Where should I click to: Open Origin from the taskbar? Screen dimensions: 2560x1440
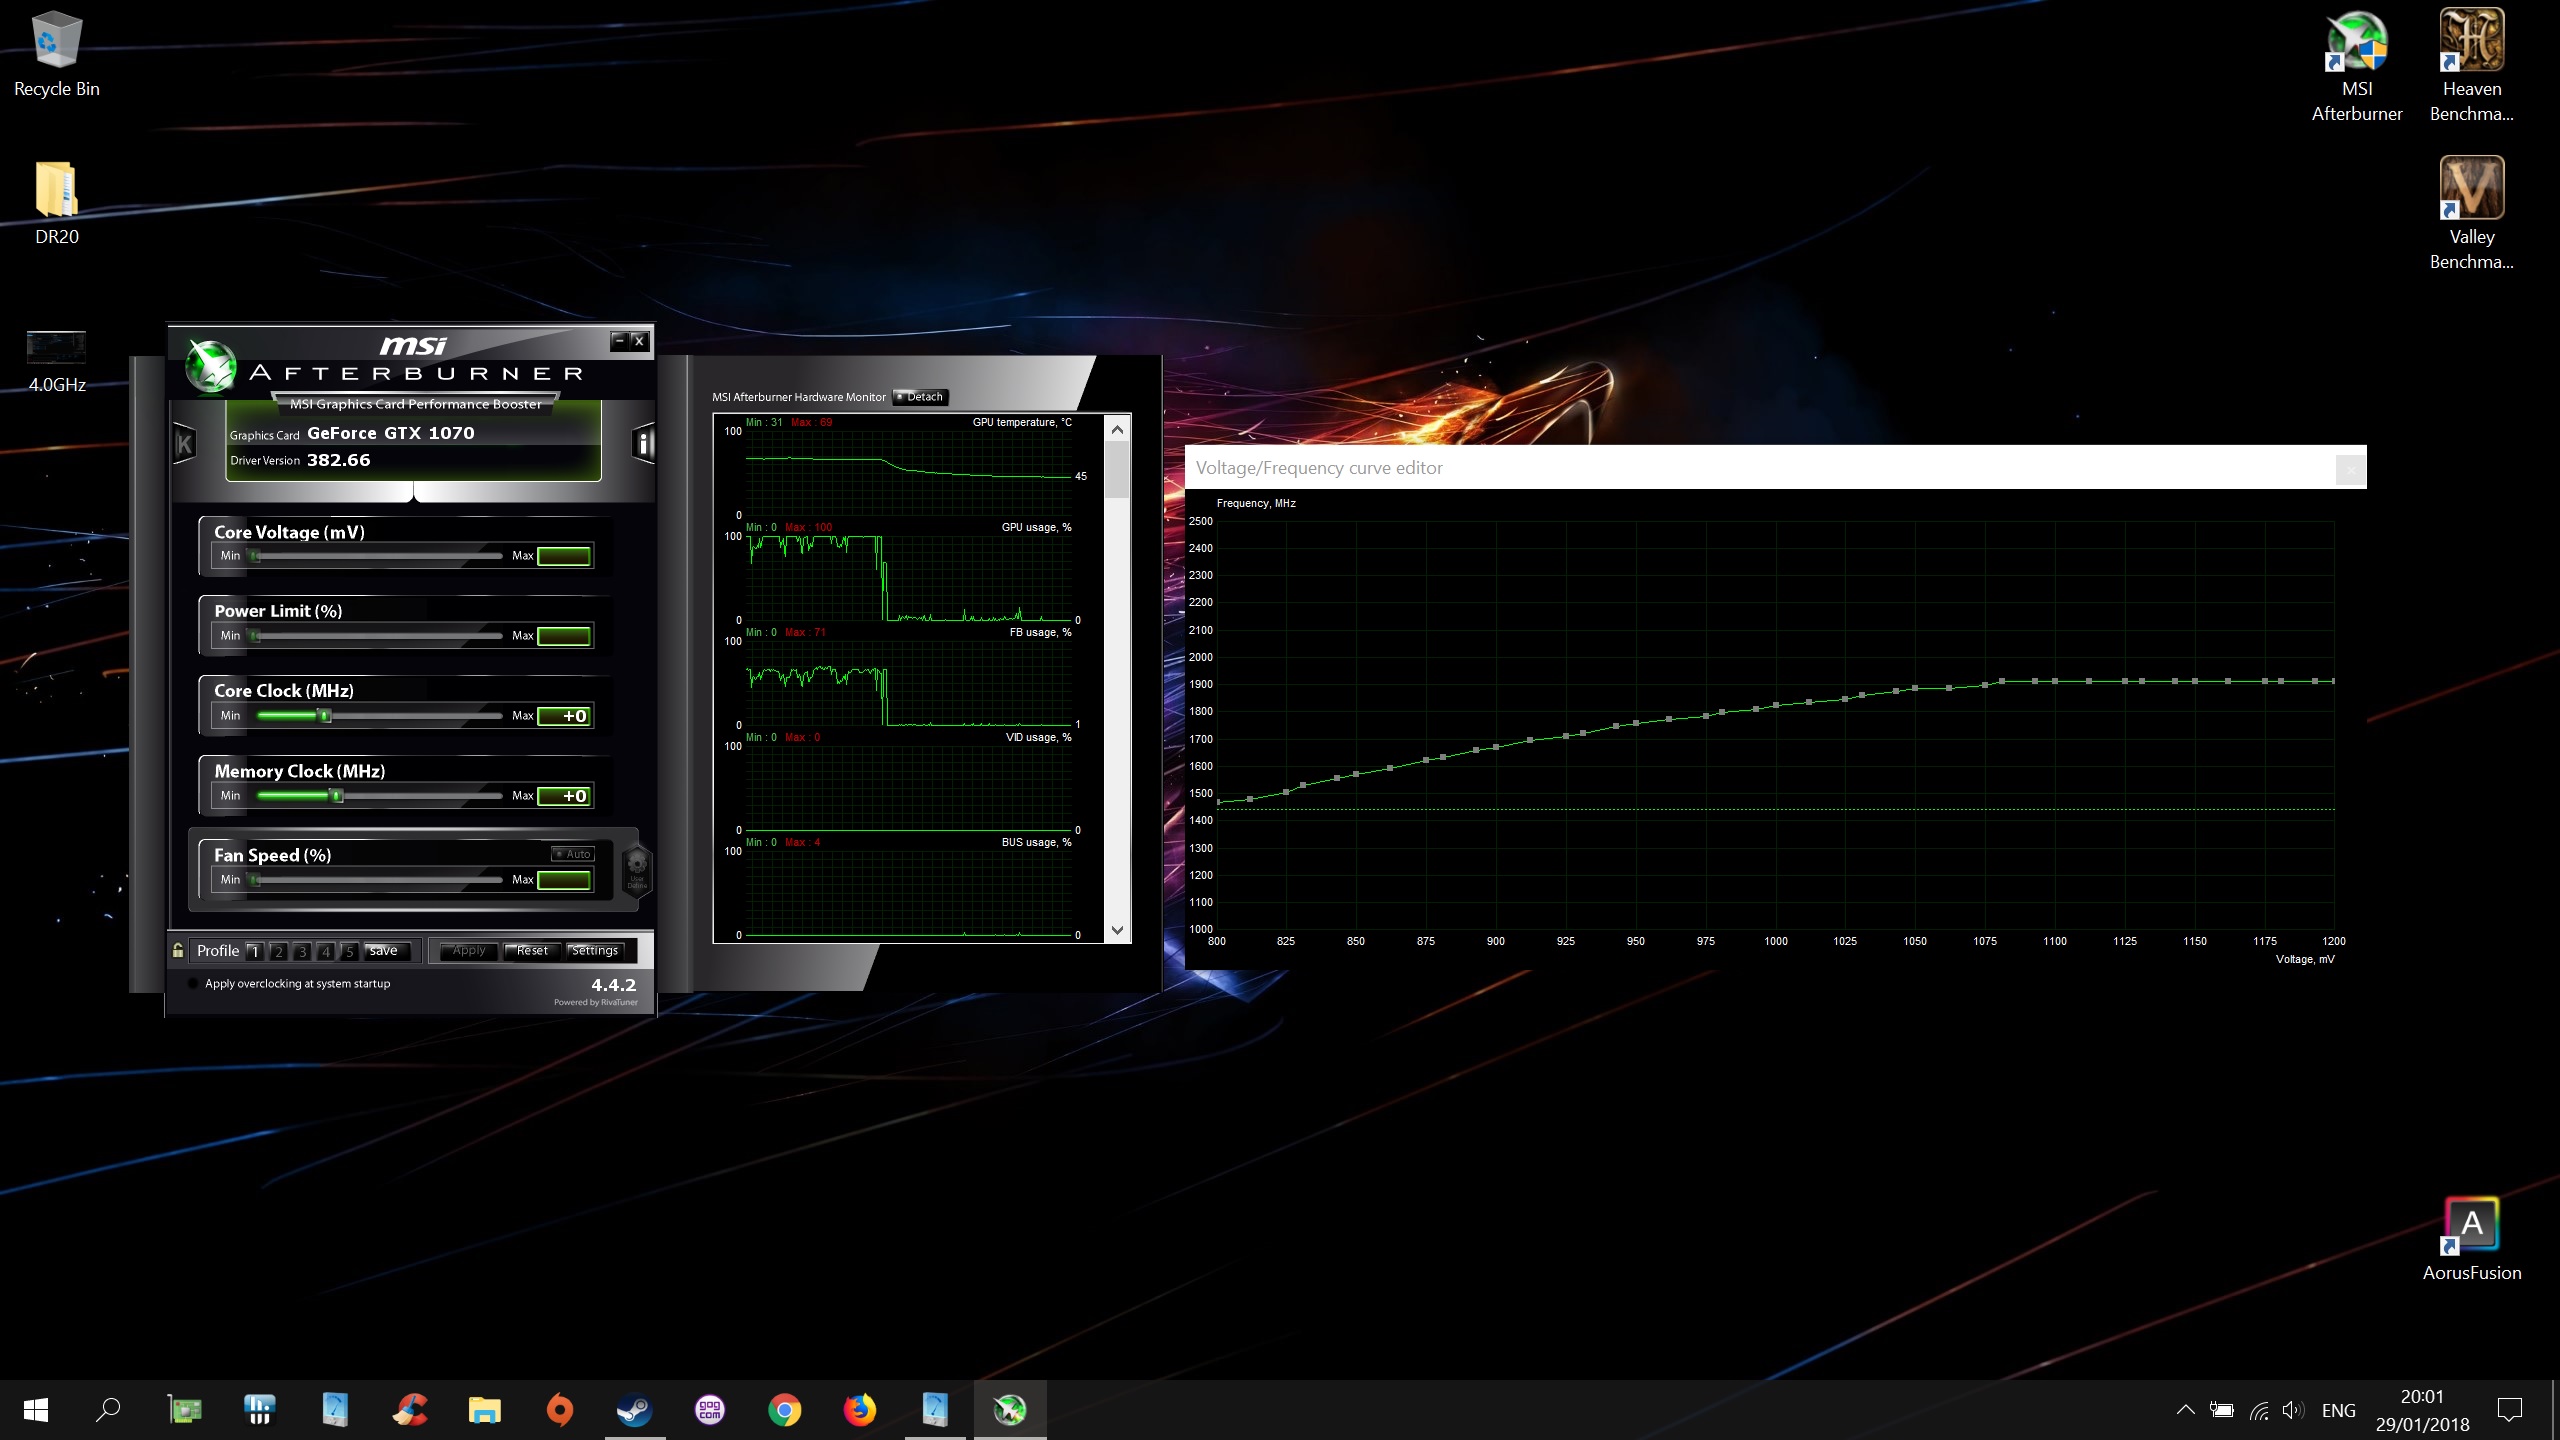click(559, 1410)
